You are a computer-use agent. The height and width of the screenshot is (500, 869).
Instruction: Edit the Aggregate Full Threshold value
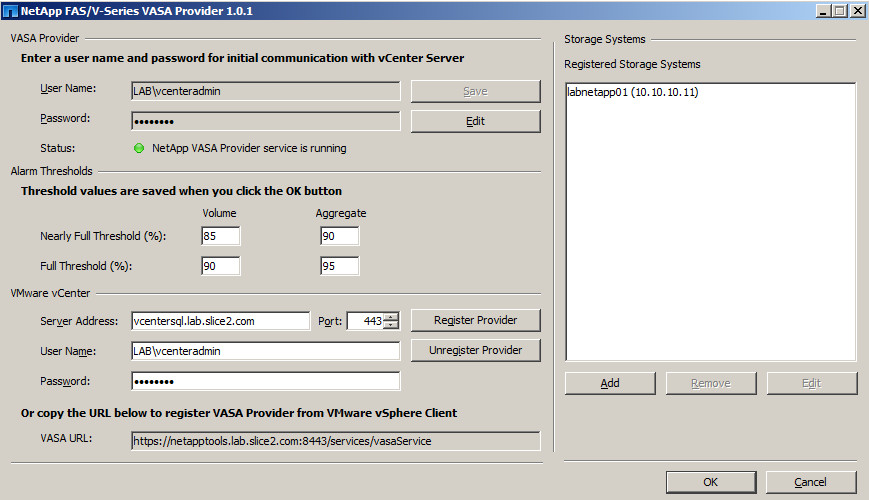click(x=339, y=266)
